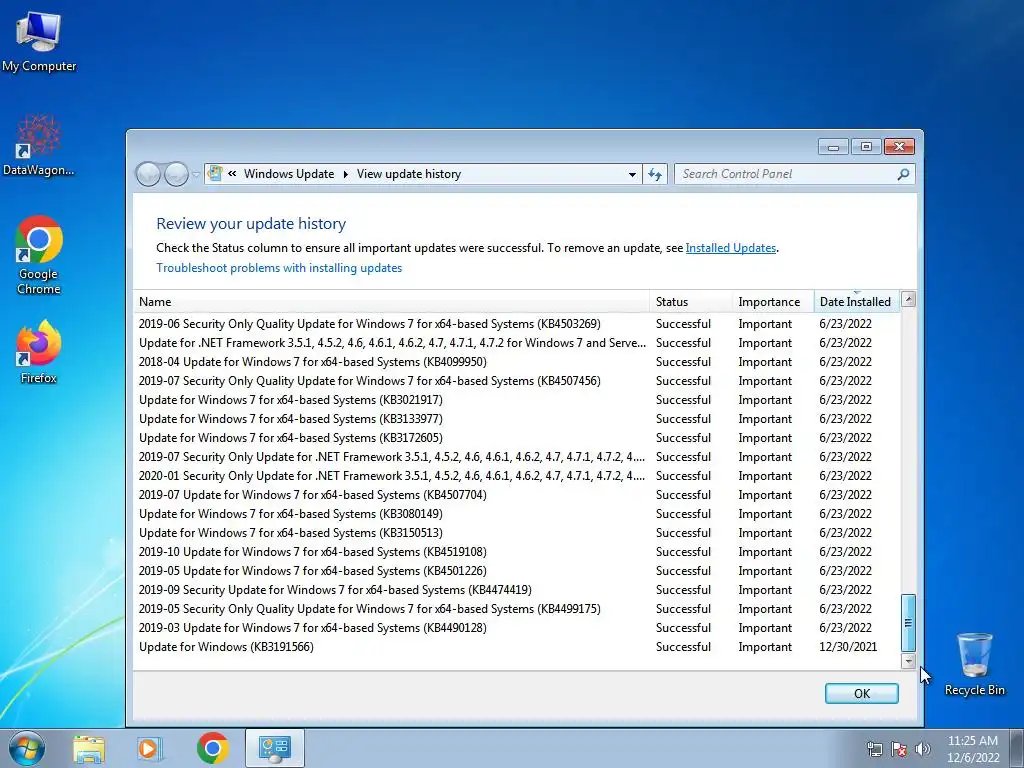This screenshot has width=1024, height=768.
Task: Select the KB3080149 update row
Action: click(x=516, y=514)
